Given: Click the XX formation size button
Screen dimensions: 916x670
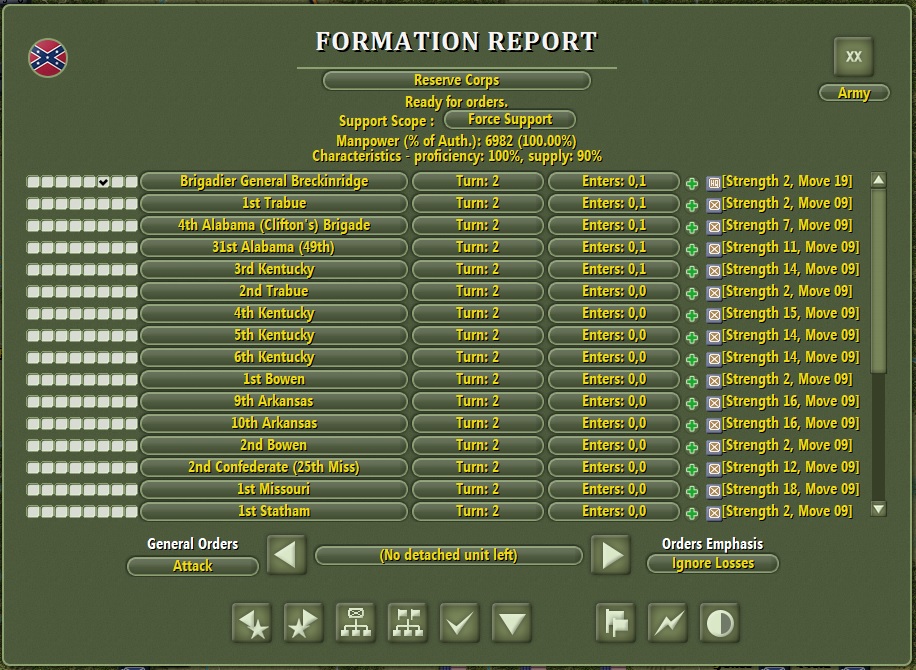Looking at the screenshot, I should coord(853,57).
